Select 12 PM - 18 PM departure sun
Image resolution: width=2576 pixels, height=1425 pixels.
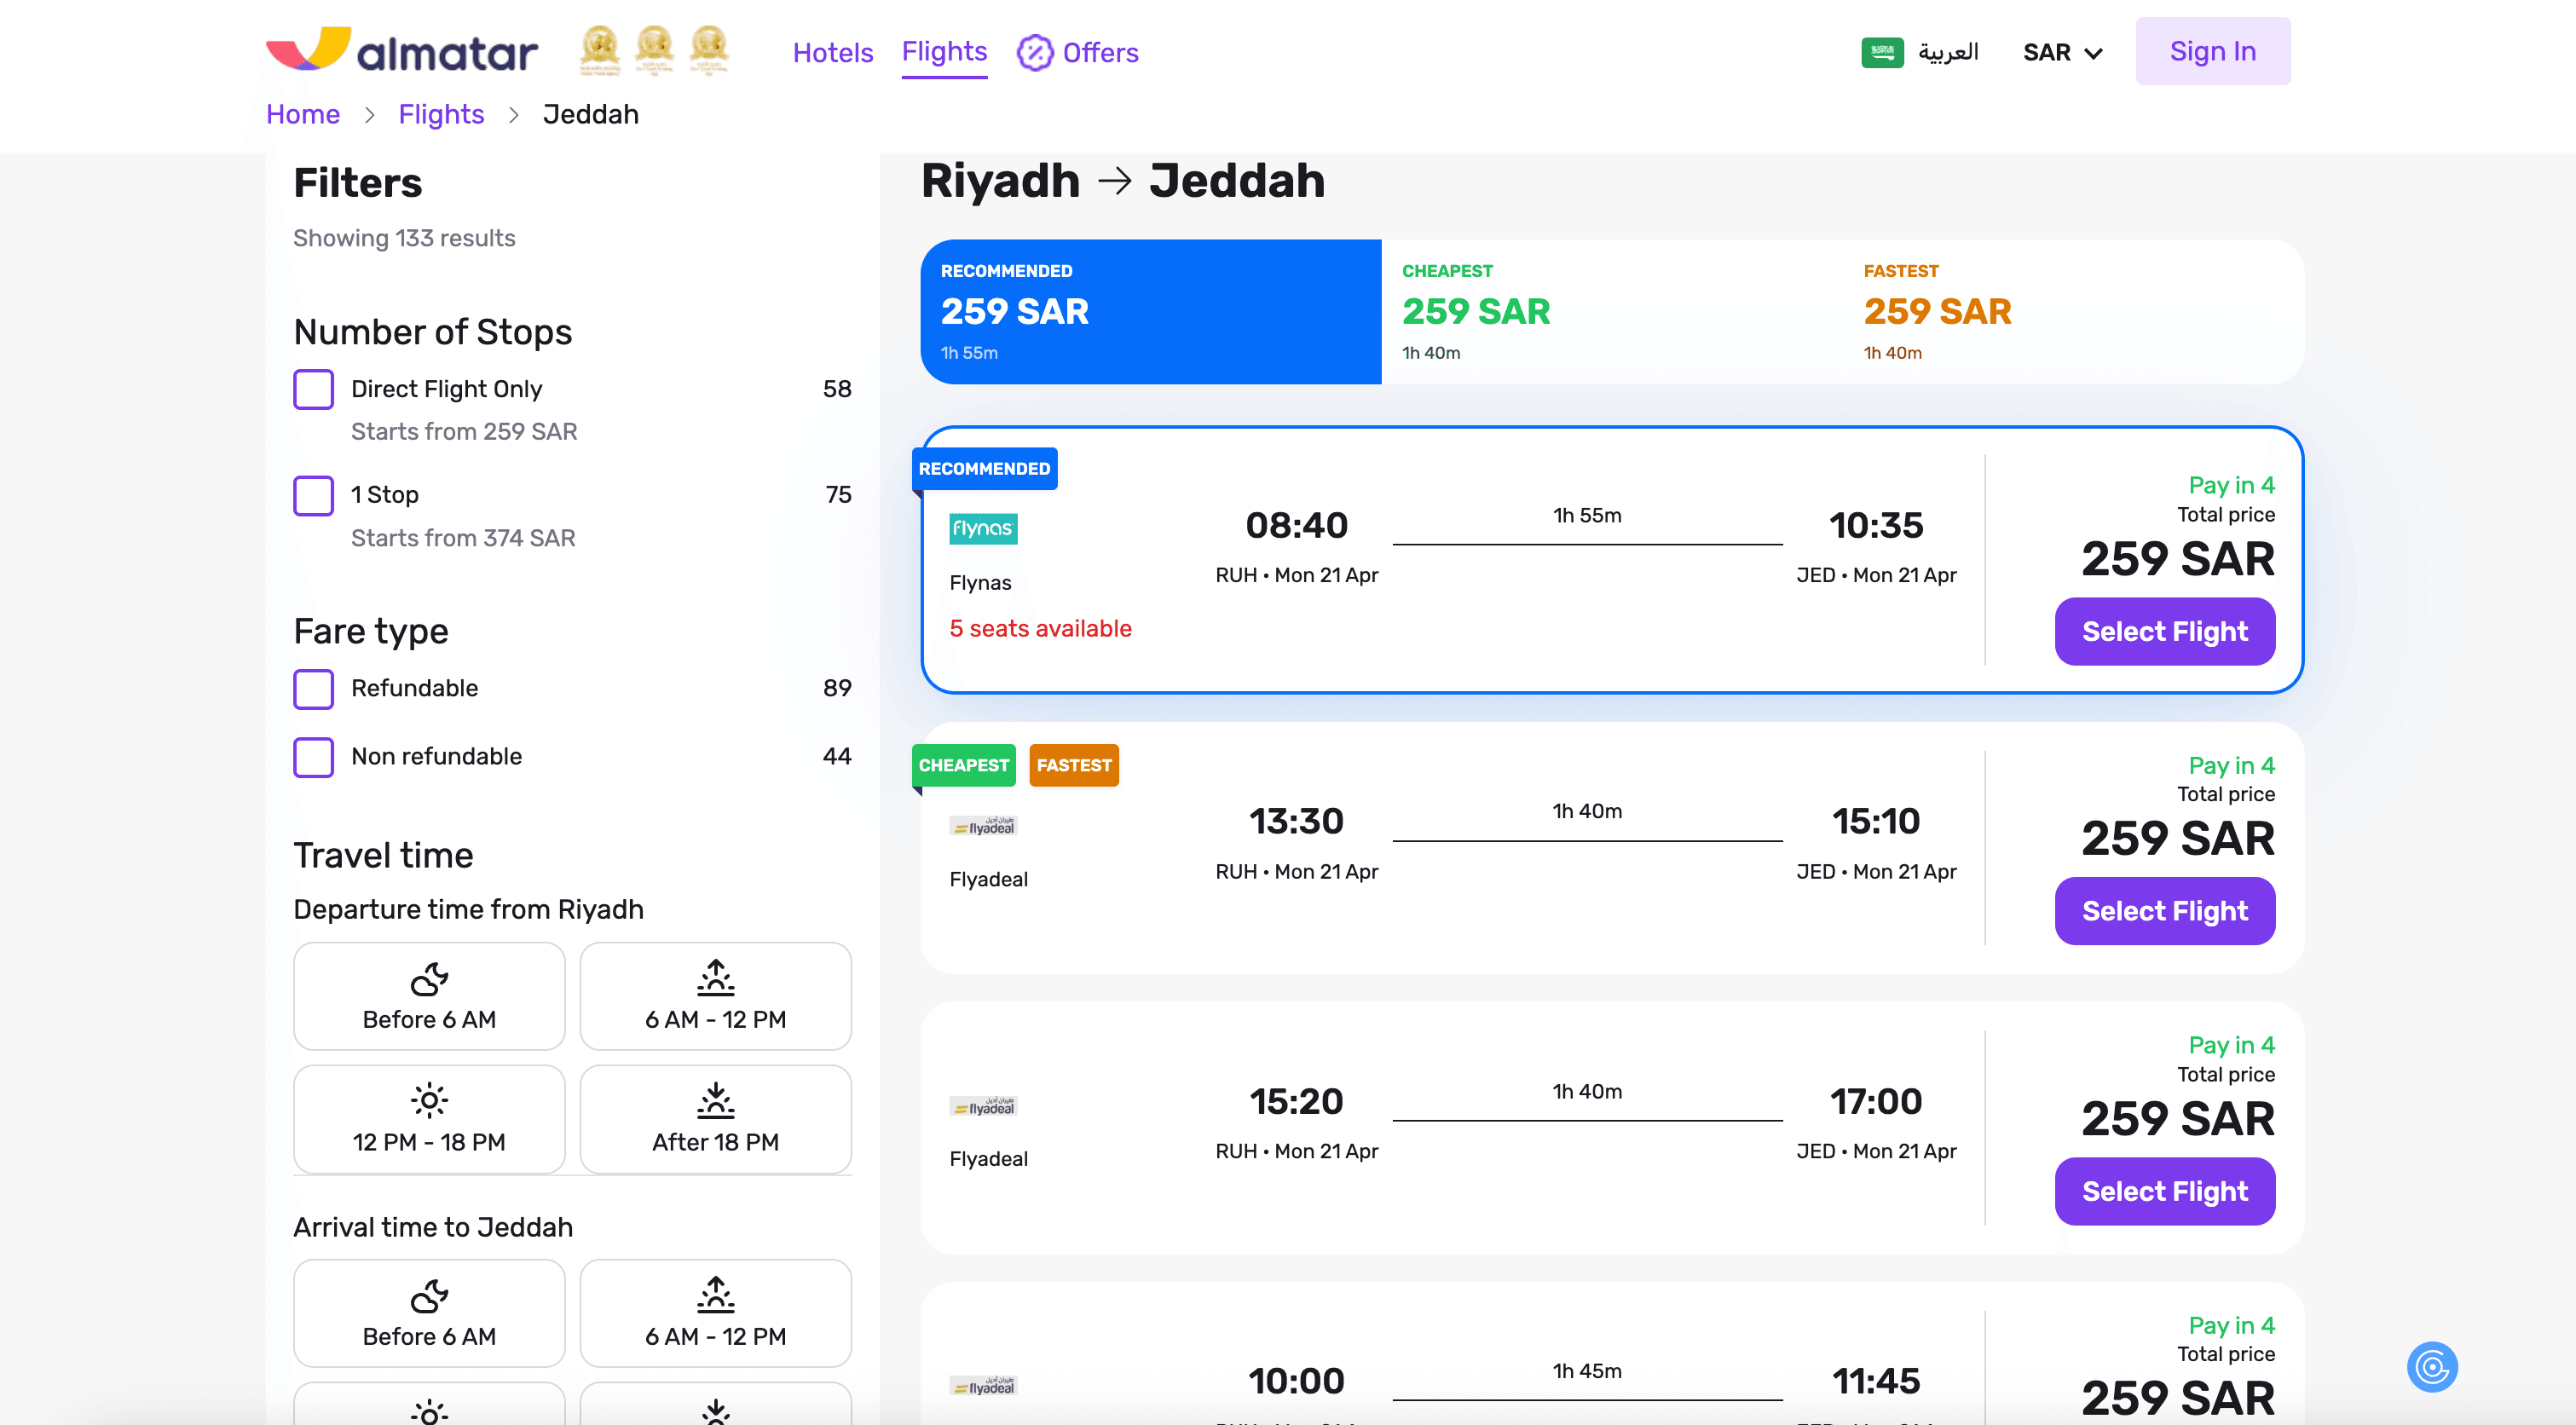point(429,1101)
